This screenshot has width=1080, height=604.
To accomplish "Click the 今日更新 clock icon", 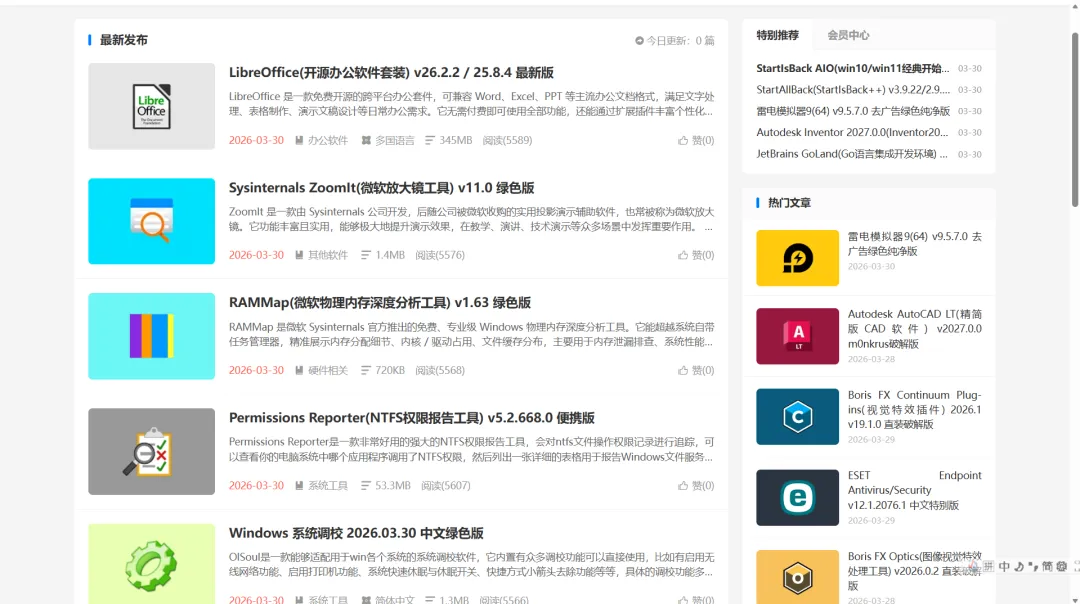I will coord(639,41).
